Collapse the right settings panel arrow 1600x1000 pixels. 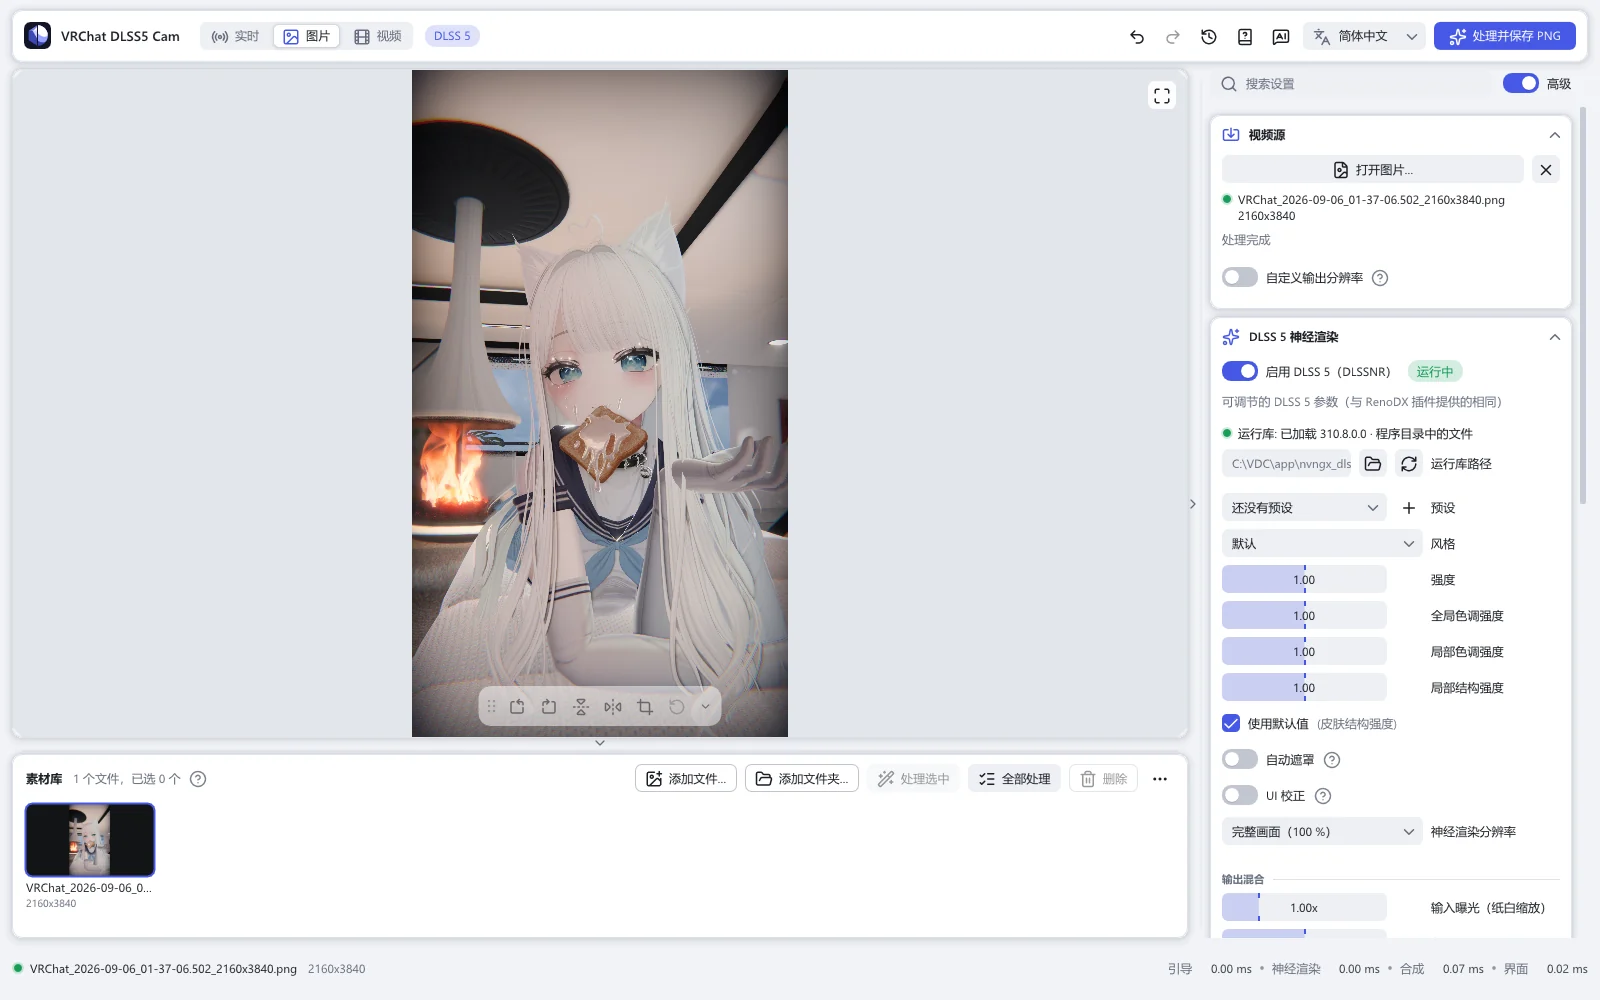[x=1193, y=504]
